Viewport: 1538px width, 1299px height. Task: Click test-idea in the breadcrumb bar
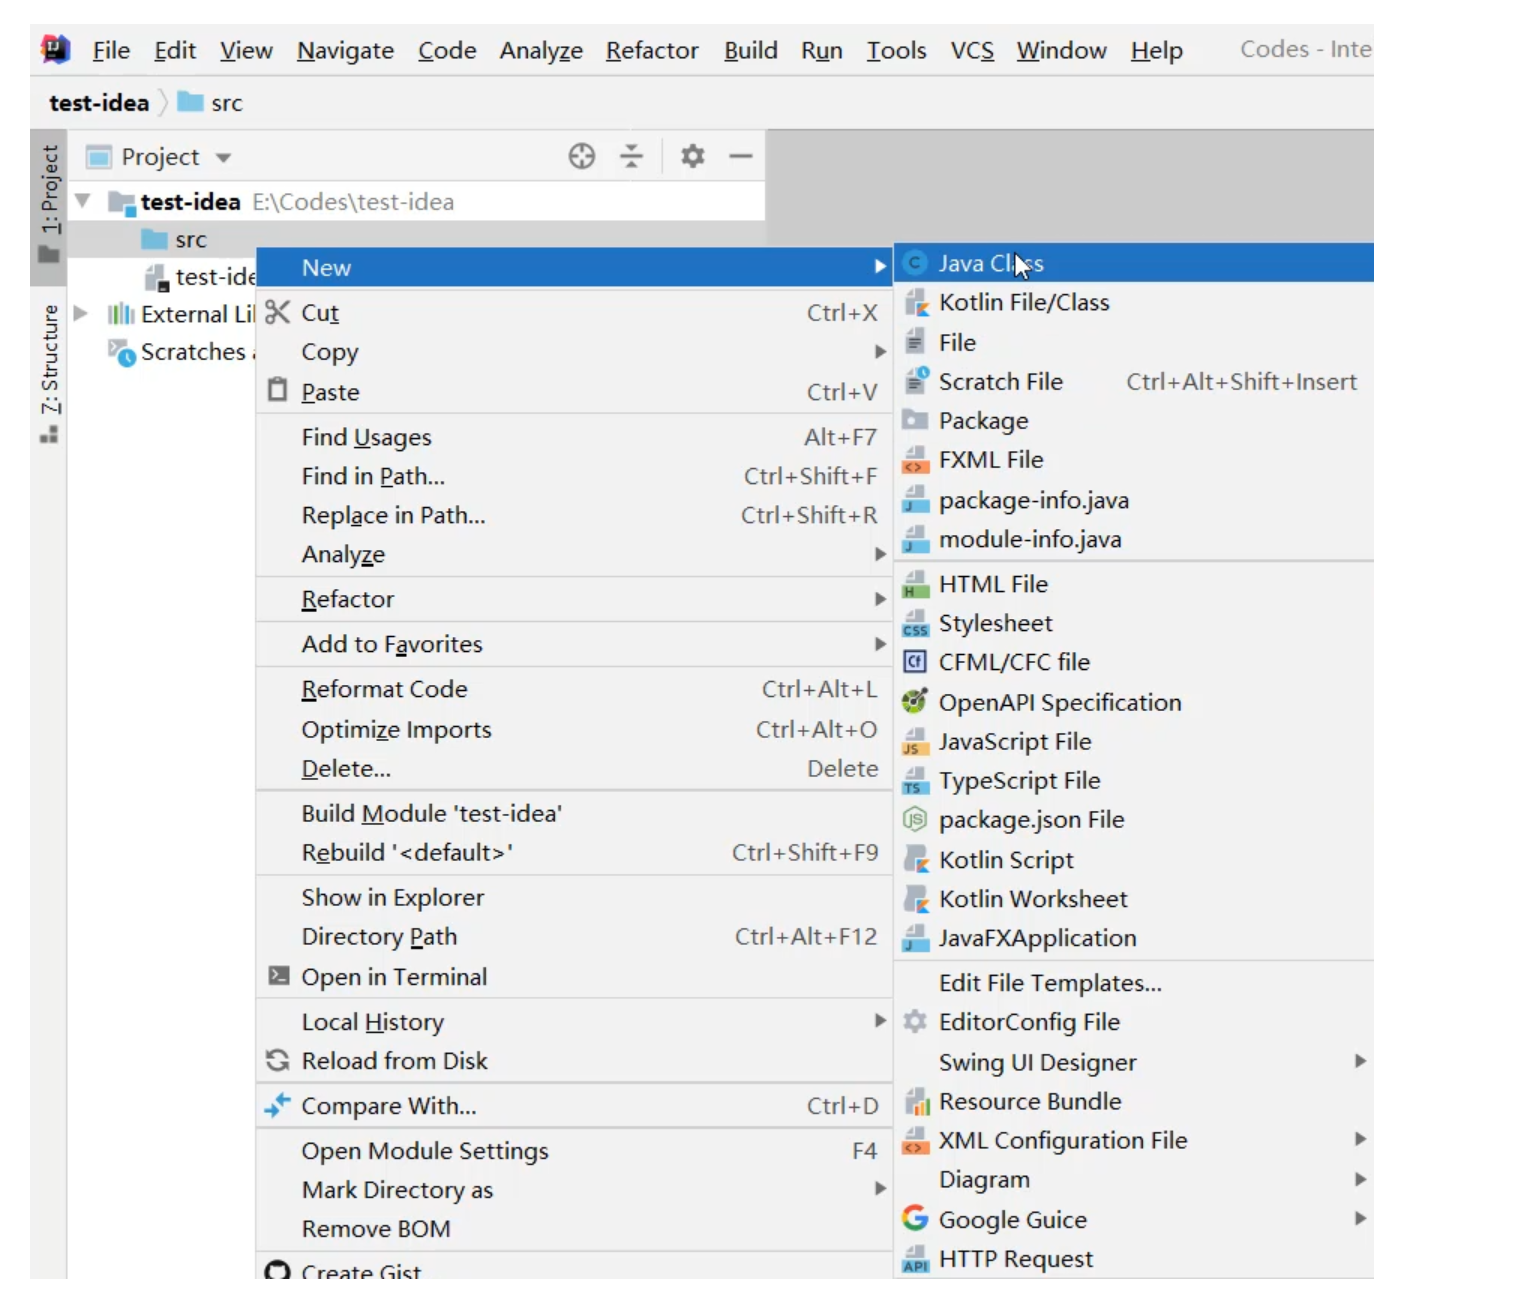(99, 103)
